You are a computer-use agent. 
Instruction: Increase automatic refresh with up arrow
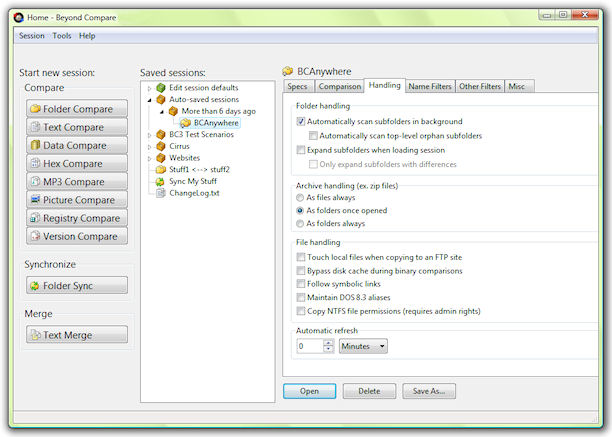(329, 343)
